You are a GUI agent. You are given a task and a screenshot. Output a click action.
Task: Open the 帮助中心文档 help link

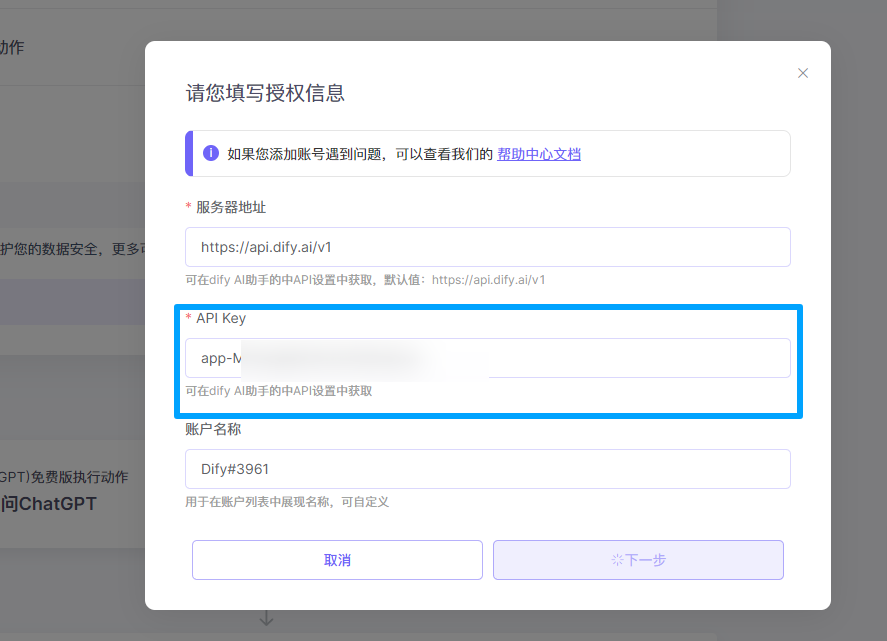point(539,154)
